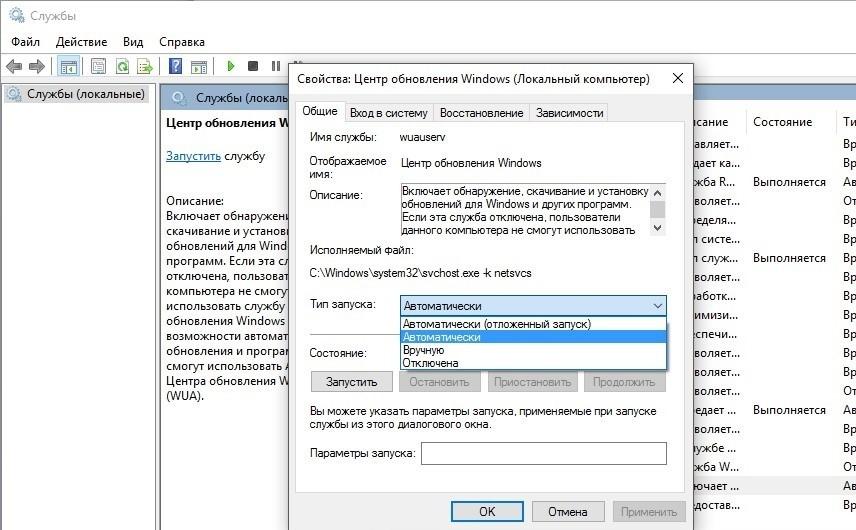Screen dimensions: 856x530
Task: Click the Состояние column header in the services list
Action: point(782,122)
